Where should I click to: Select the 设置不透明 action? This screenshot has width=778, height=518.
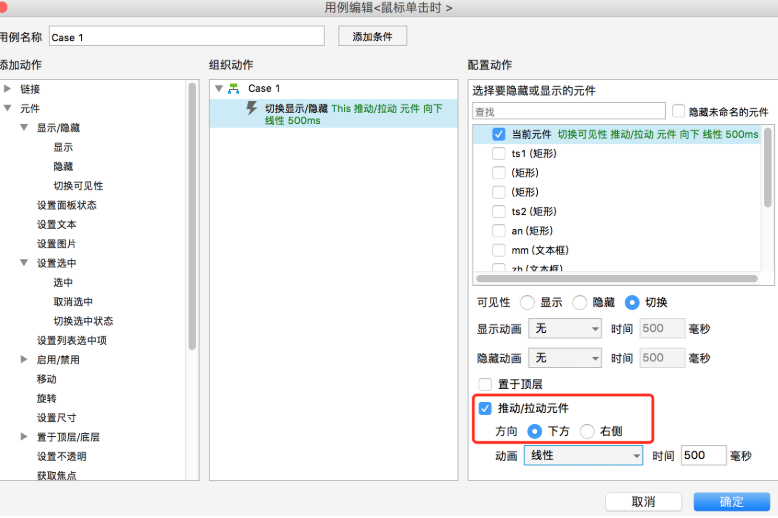(62, 456)
